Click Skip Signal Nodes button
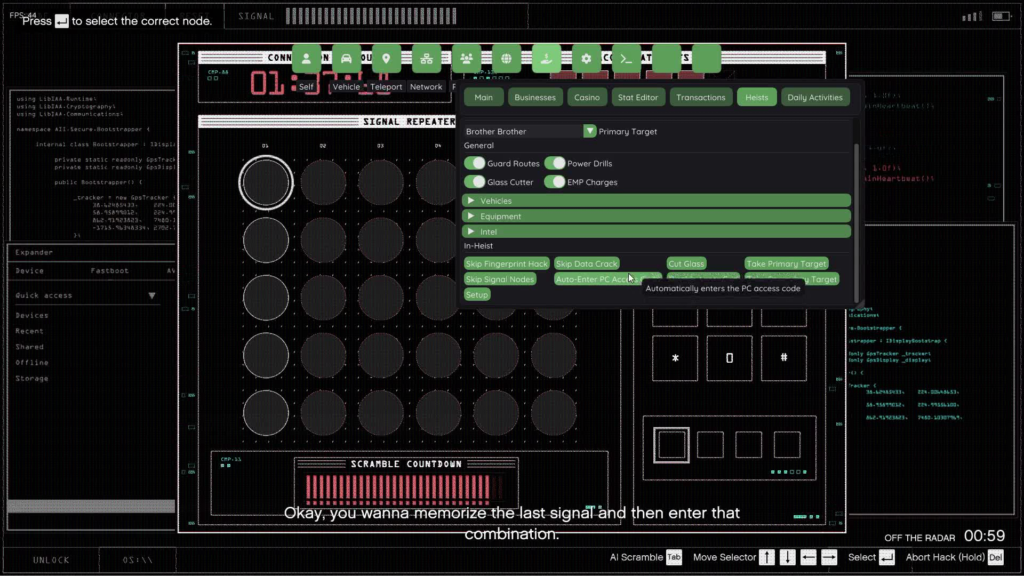Viewport: 1024px width, 576px height. coord(500,280)
